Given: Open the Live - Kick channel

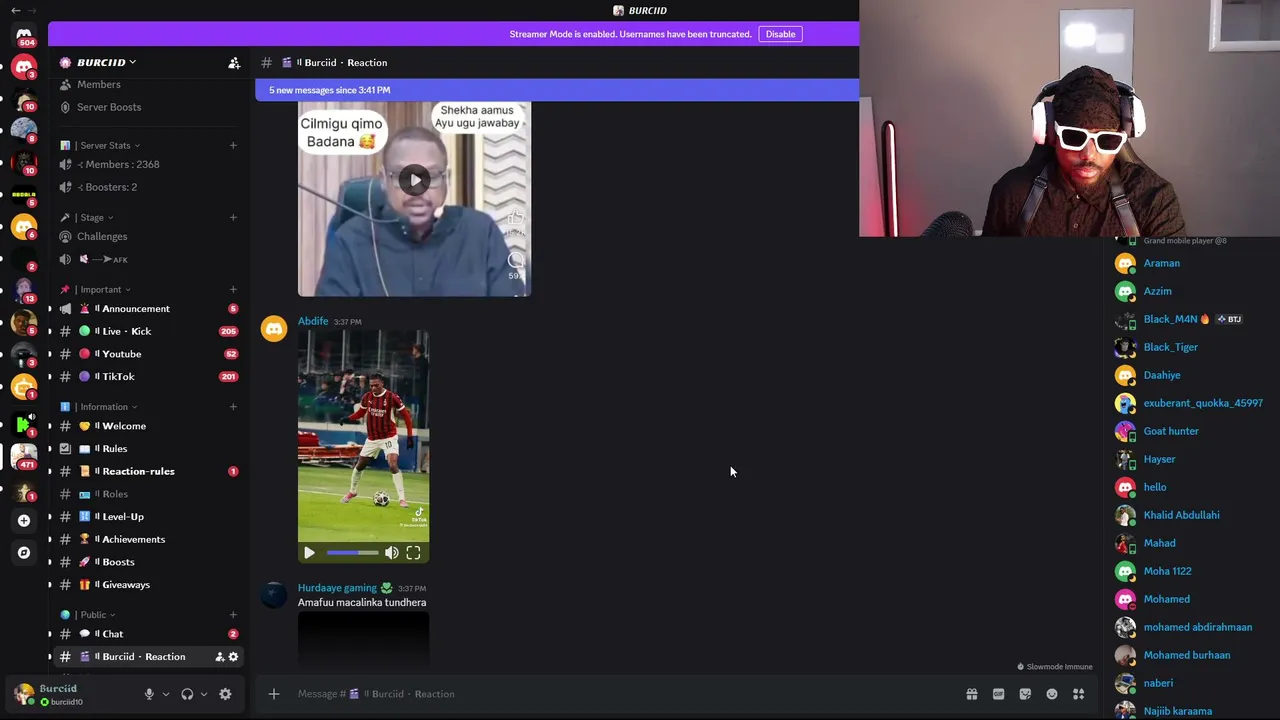Looking at the screenshot, I should [x=149, y=331].
